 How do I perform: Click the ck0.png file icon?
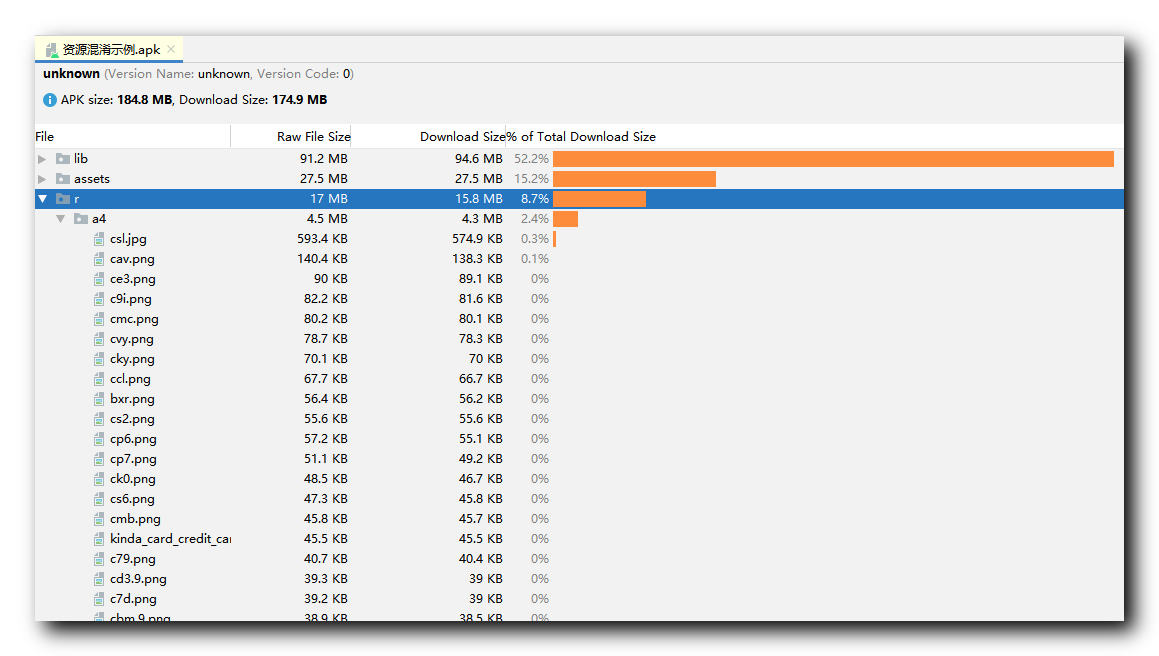pos(99,479)
